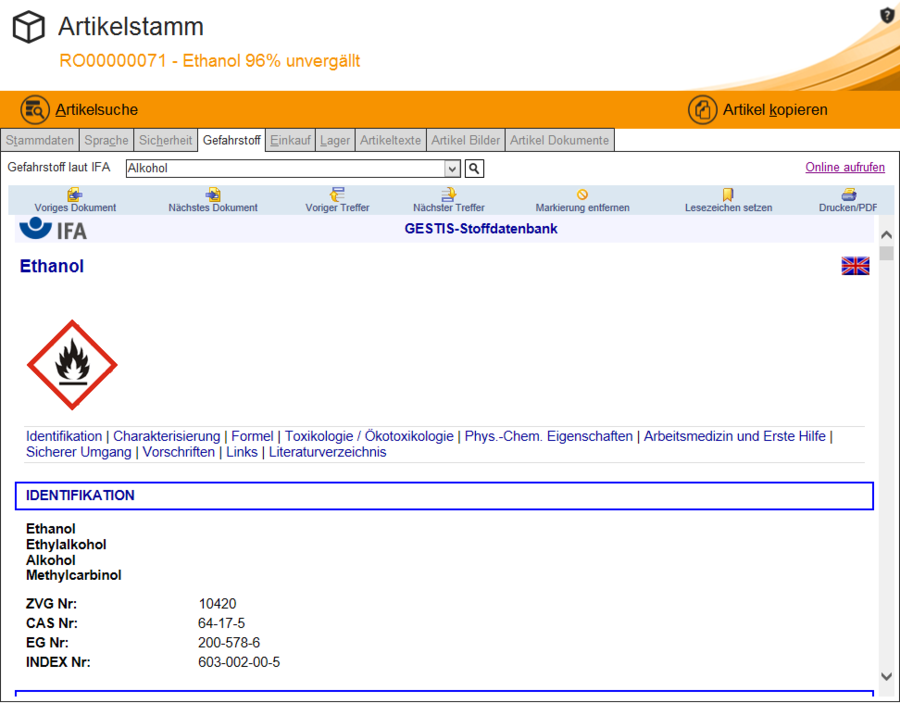Screen dimensions: 900x703
Task: Select the Gefahrstoff tab
Action: [x=232, y=141]
